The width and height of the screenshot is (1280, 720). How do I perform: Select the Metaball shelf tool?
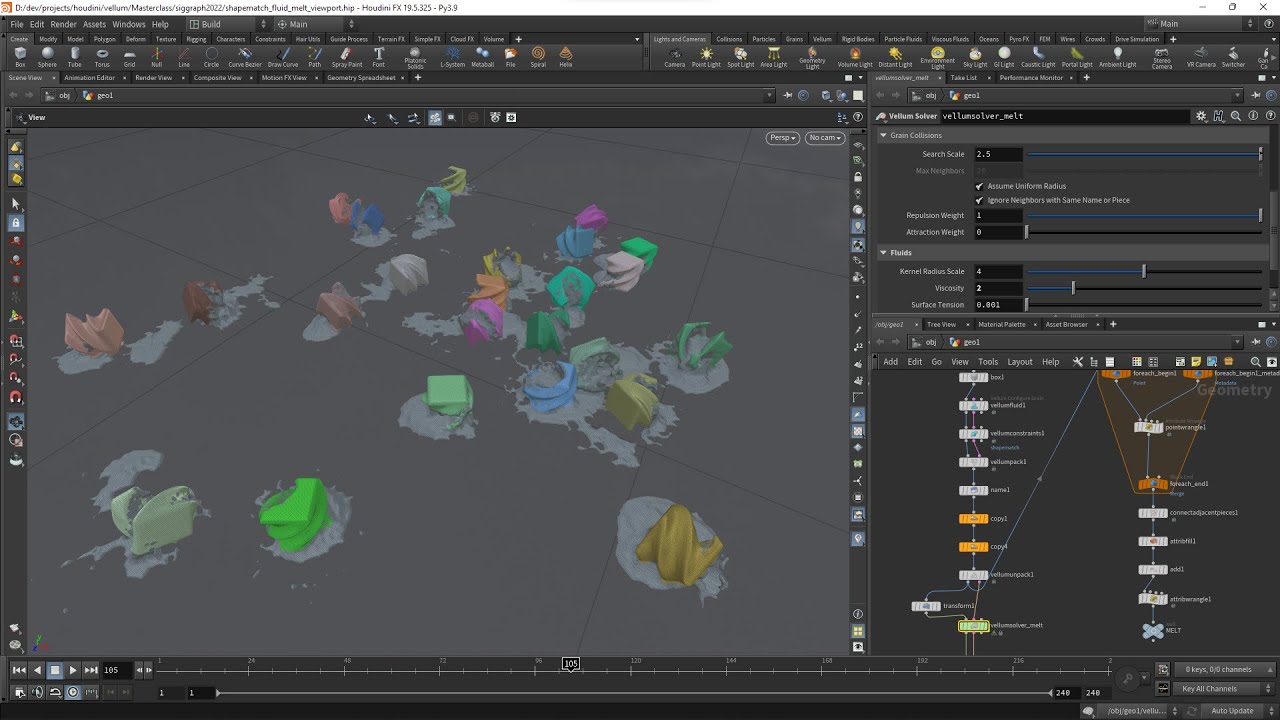click(482, 57)
